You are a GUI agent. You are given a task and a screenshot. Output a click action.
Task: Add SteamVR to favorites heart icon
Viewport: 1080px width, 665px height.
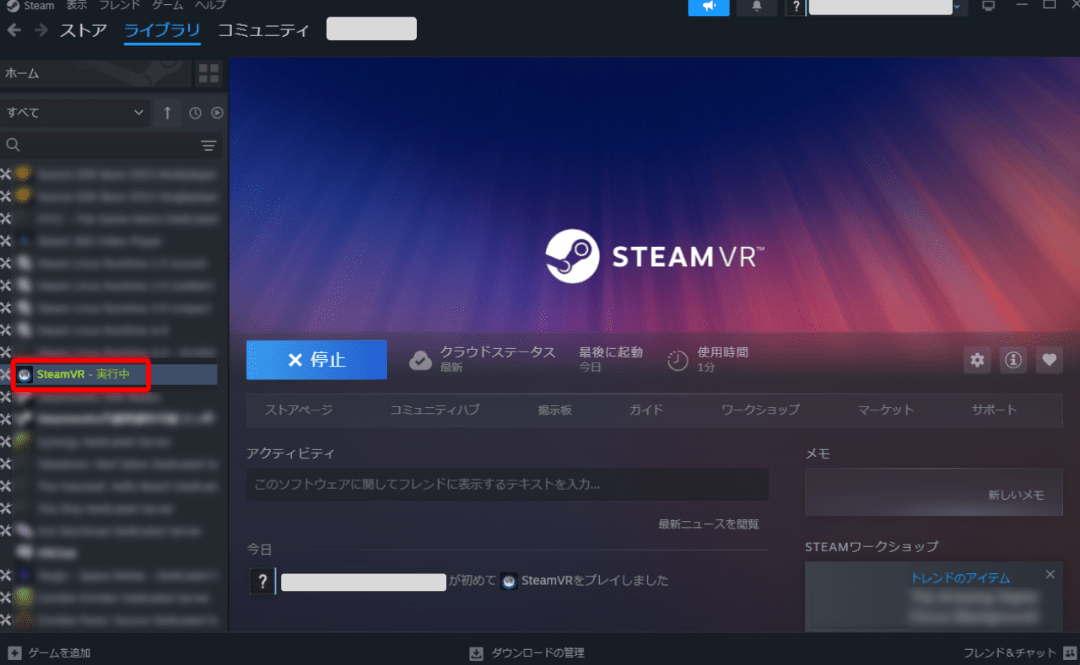(1049, 360)
